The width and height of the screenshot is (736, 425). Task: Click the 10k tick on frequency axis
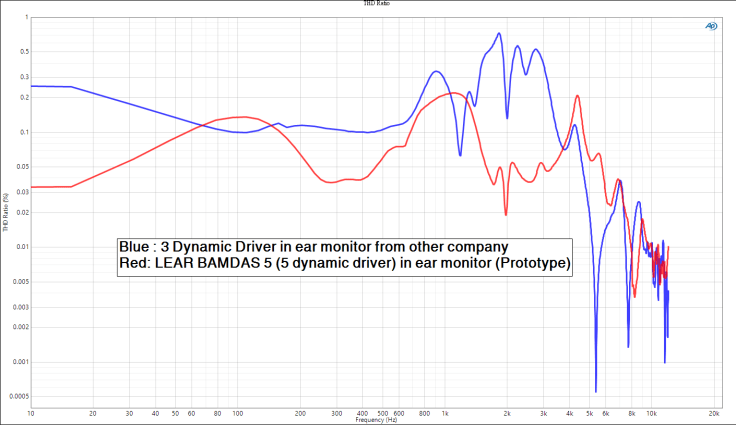tap(651, 412)
